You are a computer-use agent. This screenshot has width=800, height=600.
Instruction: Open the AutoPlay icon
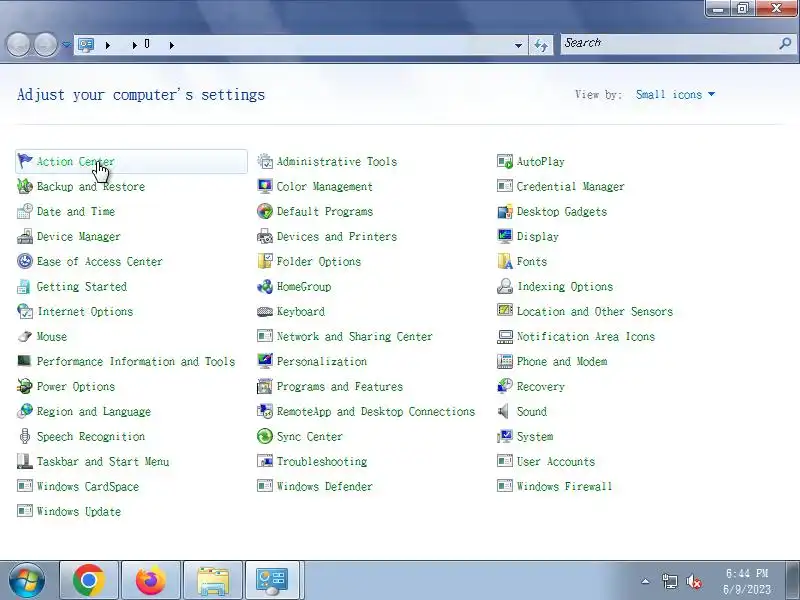505,161
